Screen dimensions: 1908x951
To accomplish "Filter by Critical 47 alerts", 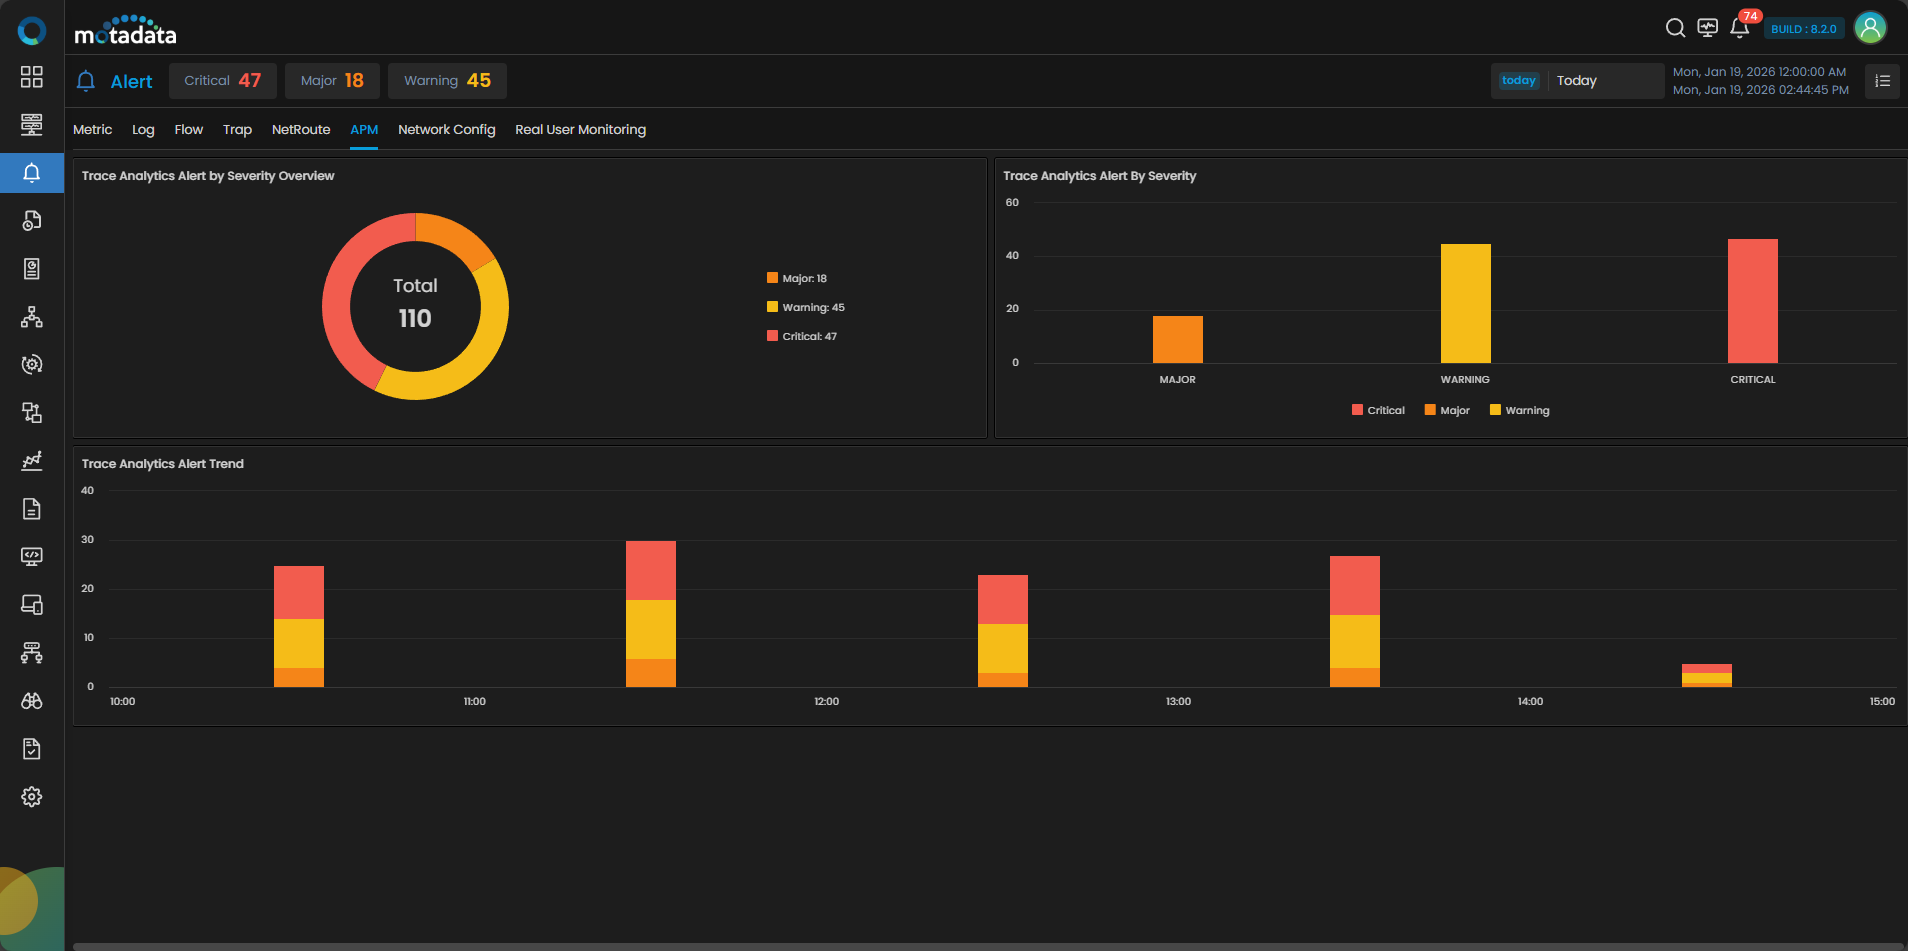I will [x=222, y=81].
